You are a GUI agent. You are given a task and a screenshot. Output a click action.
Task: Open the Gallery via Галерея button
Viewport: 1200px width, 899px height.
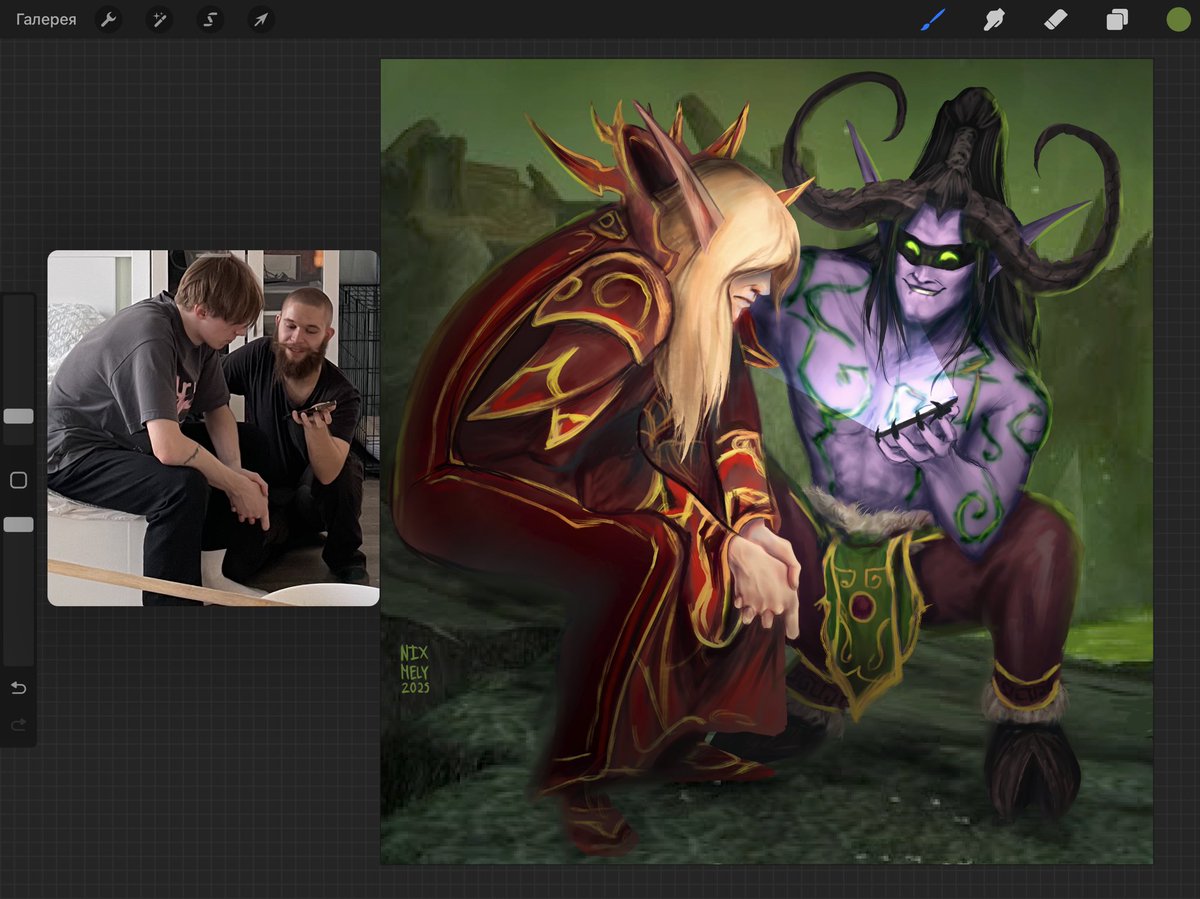tap(46, 19)
